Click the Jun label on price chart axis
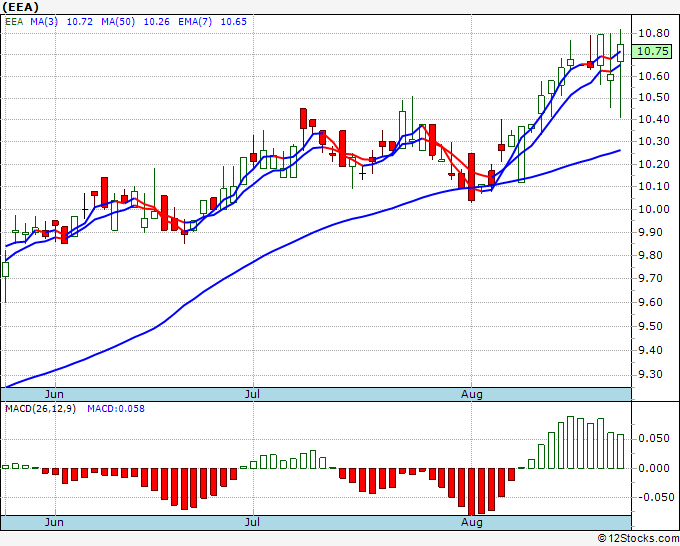The height and width of the screenshot is (546, 680). point(54,394)
